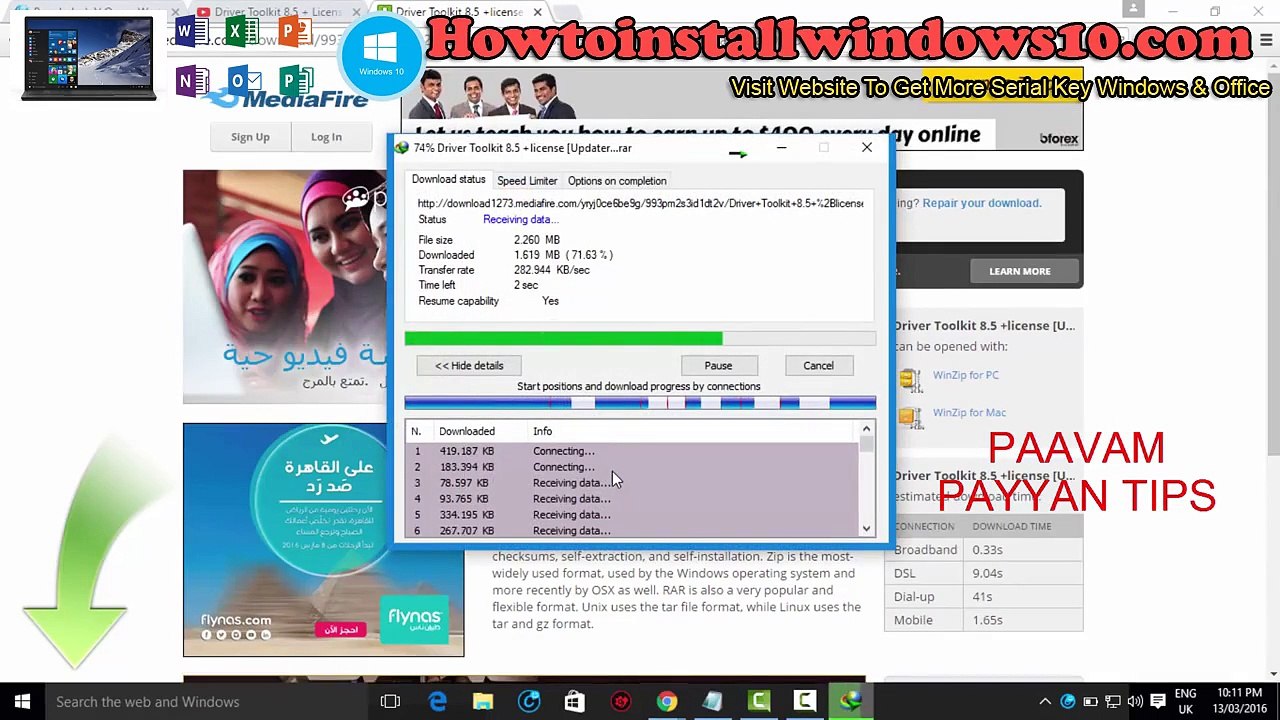Check the battery status tray icon
1280x720 pixels.
1090,702
